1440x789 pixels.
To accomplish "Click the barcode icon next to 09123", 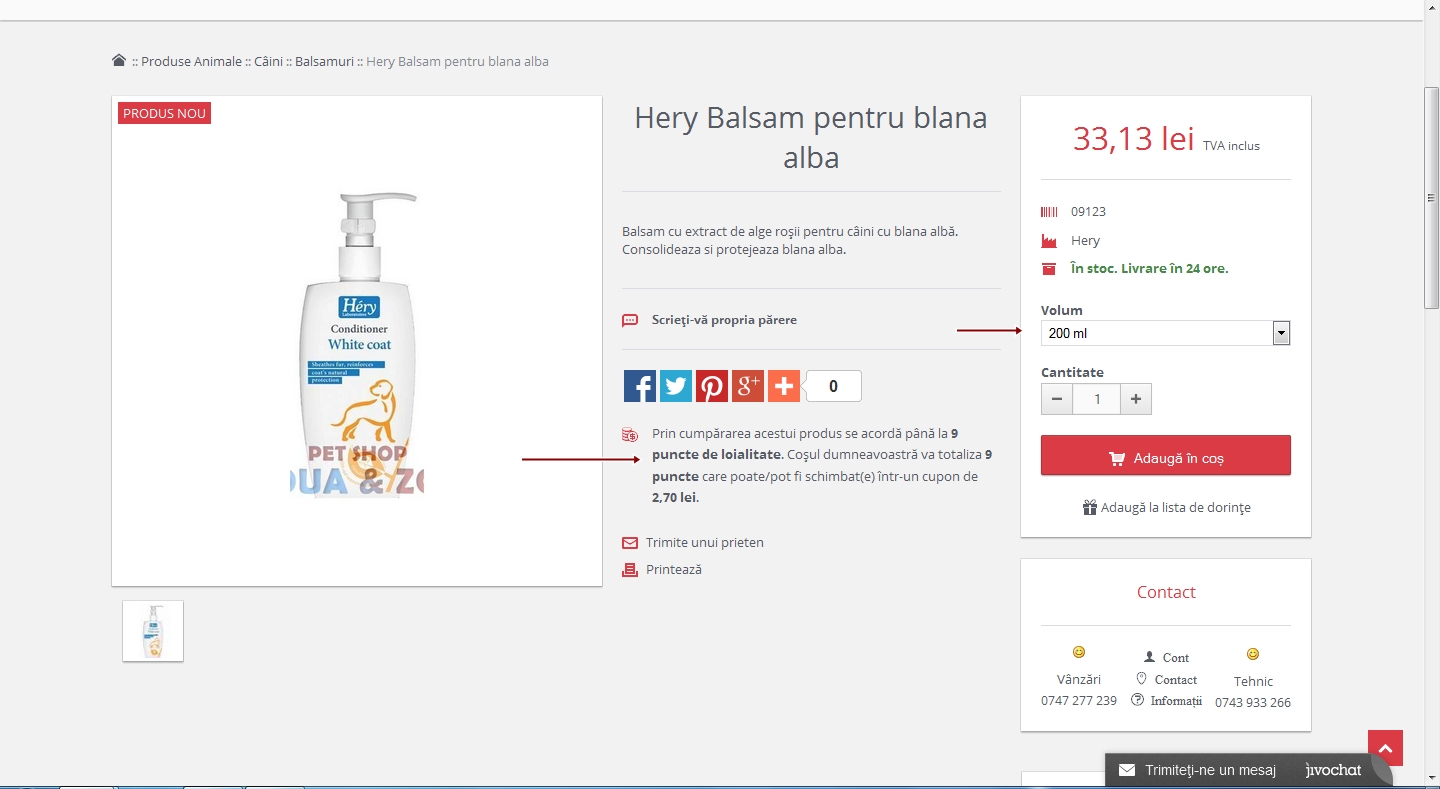I will tap(1049, 212).
